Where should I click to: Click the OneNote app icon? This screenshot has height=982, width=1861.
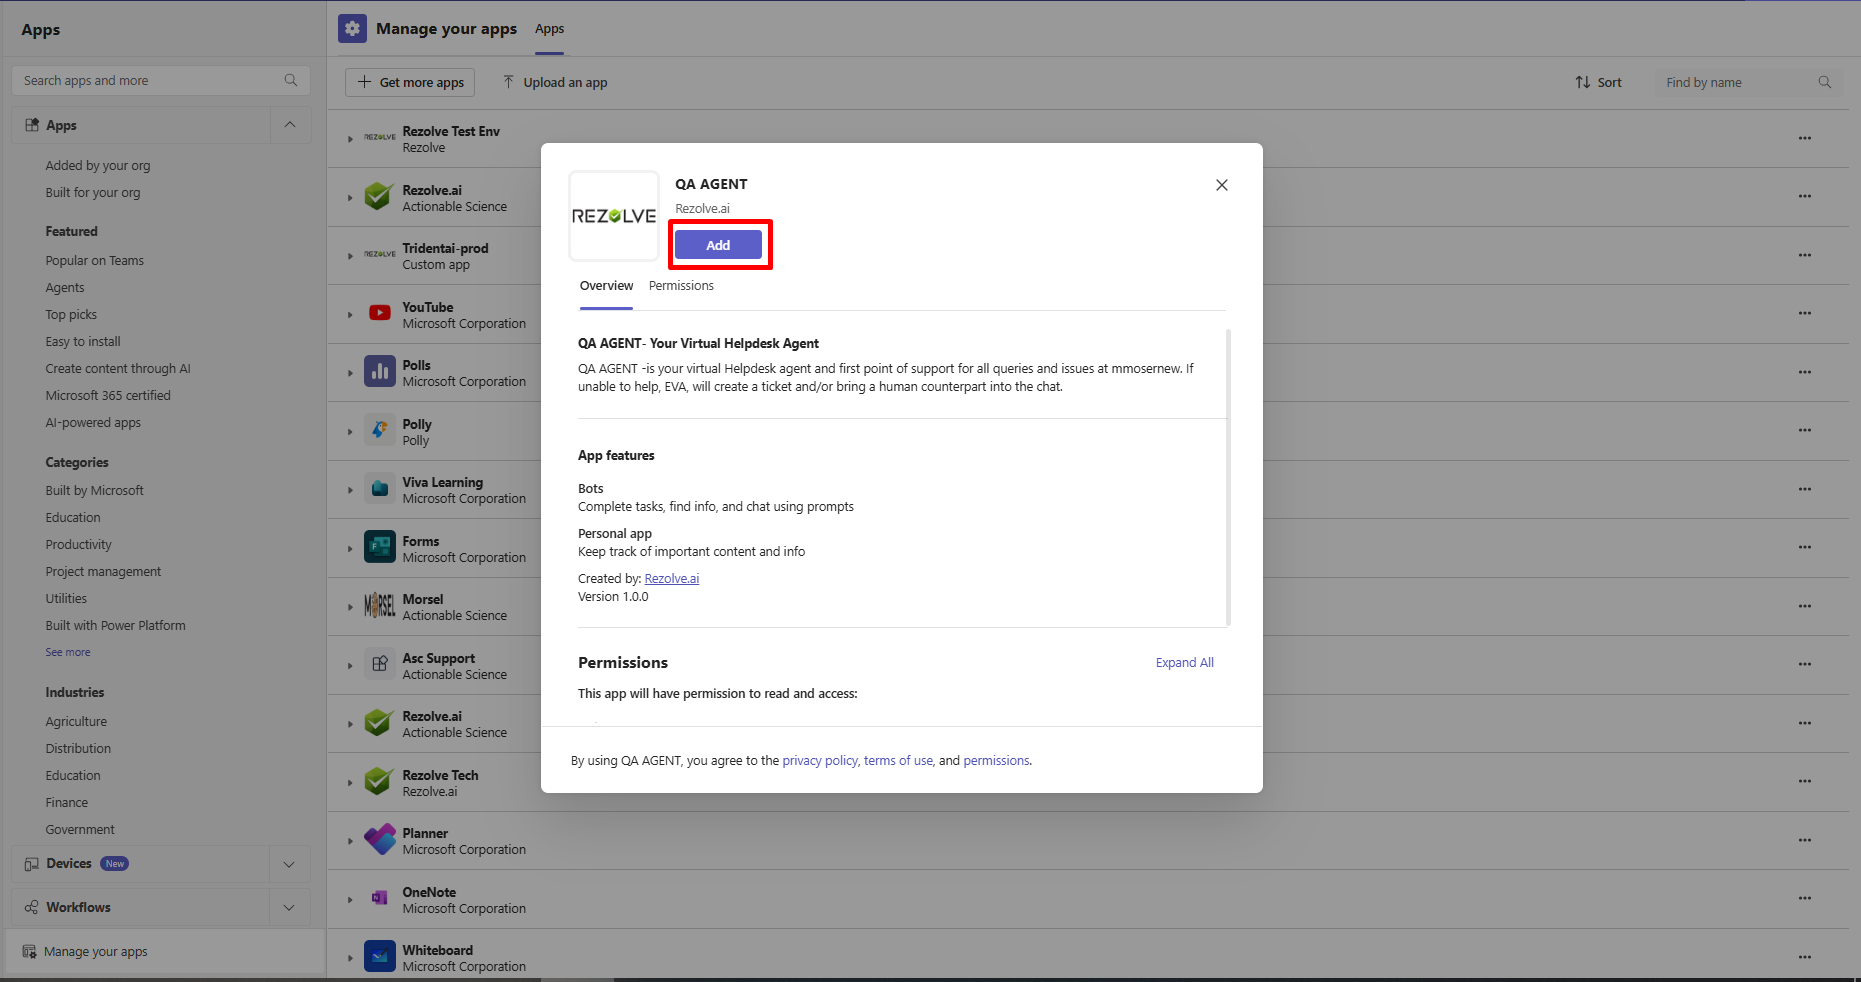[380, 898]
